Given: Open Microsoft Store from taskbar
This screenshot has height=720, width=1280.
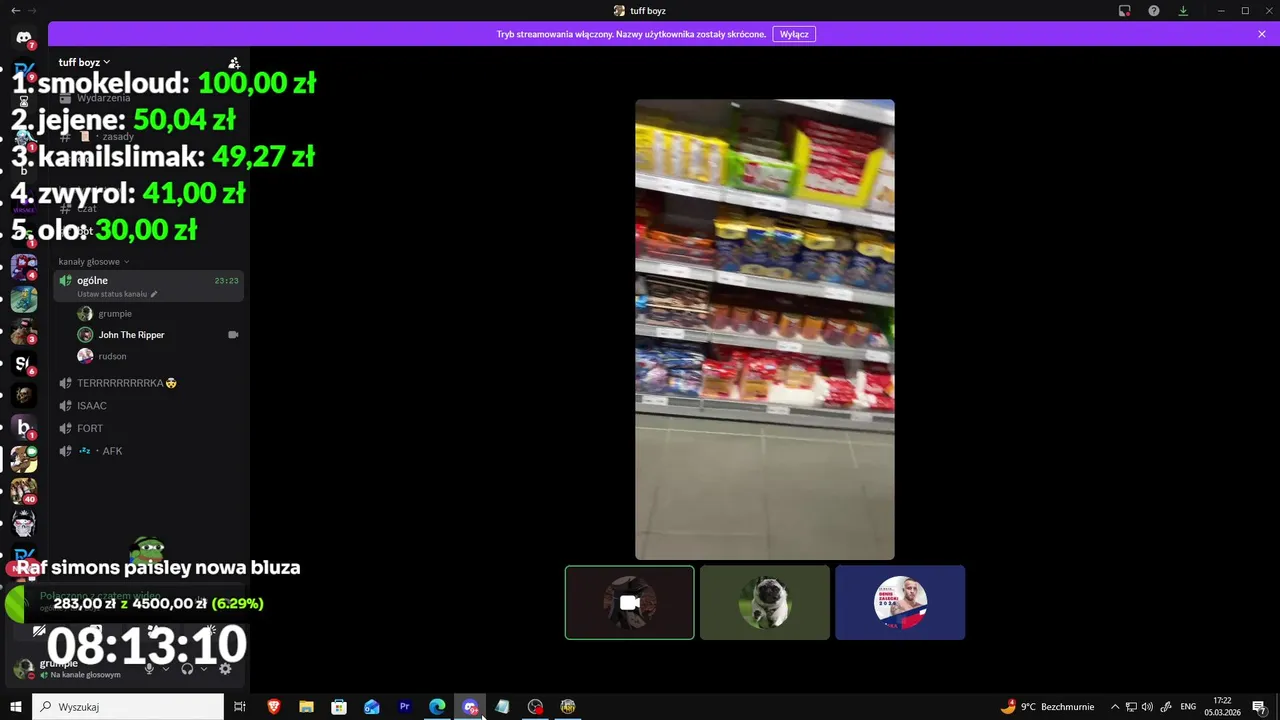Looking at the screenshot, I should point(339,707).
